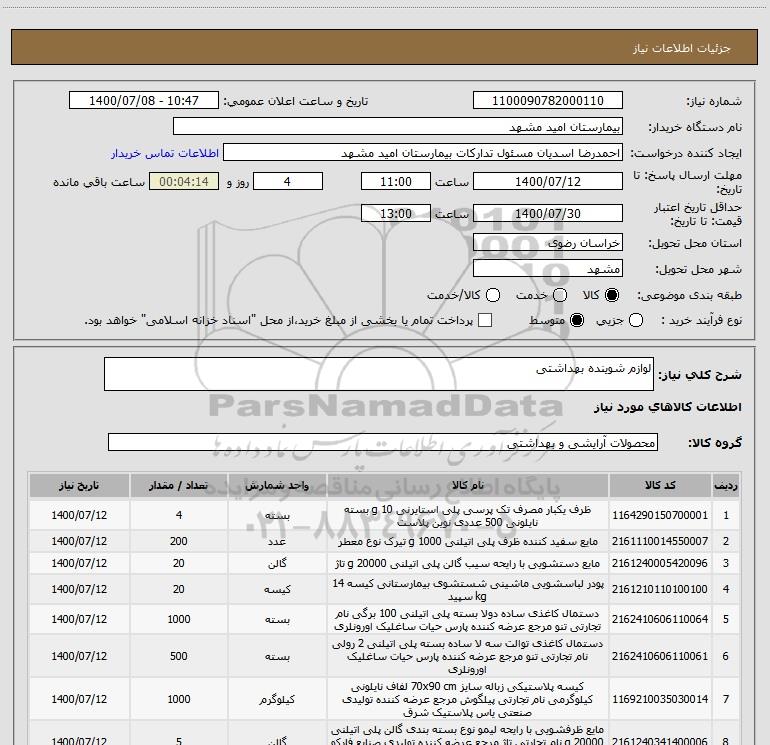Click the need number field 1100090782000110

(x=548, y=101)
